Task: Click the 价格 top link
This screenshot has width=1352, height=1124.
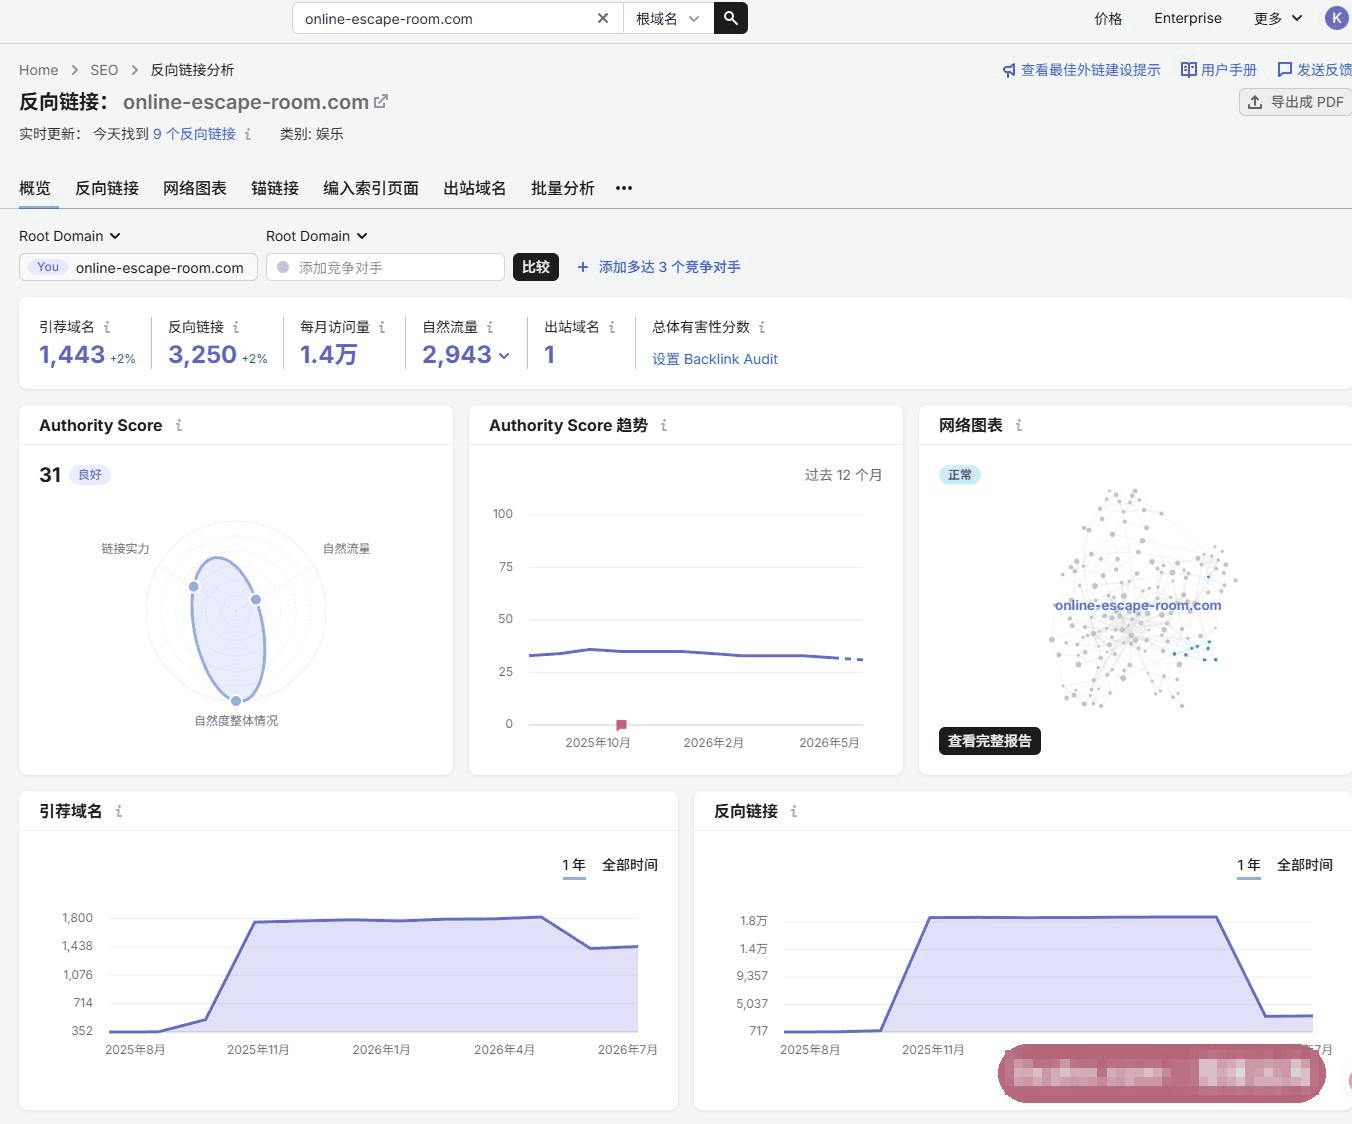Action: [x=1108, y=18]
